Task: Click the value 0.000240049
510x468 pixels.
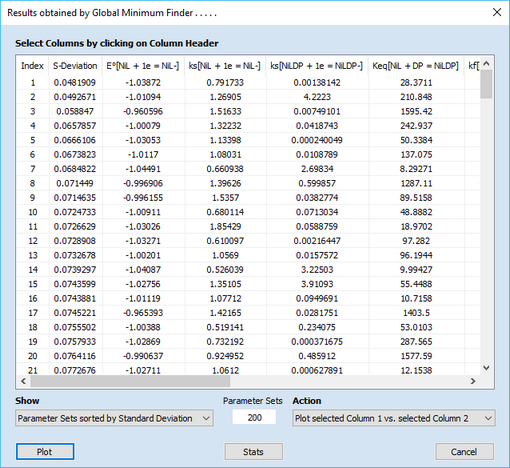Action: coord(317,140)
